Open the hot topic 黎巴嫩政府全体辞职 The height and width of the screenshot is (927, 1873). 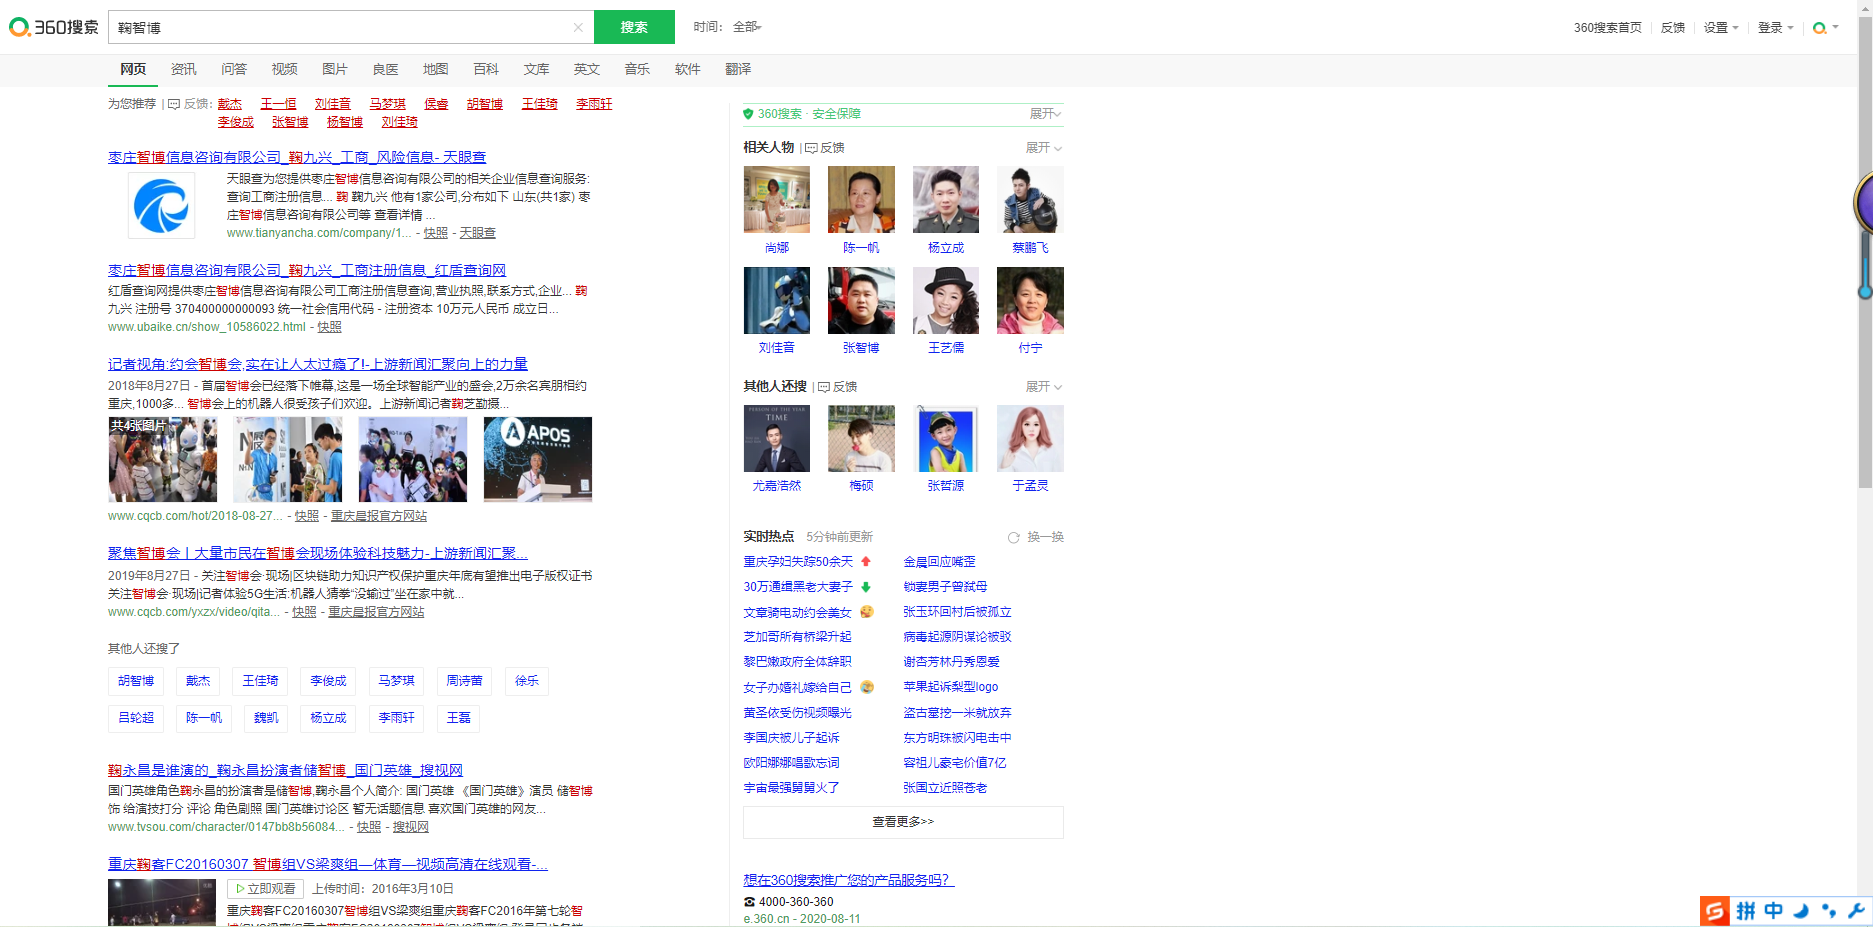[x=797, y=662]
